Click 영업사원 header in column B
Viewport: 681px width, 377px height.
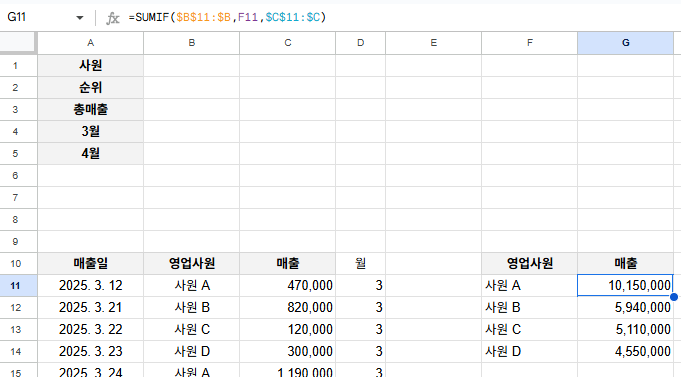tap(192, 264)
